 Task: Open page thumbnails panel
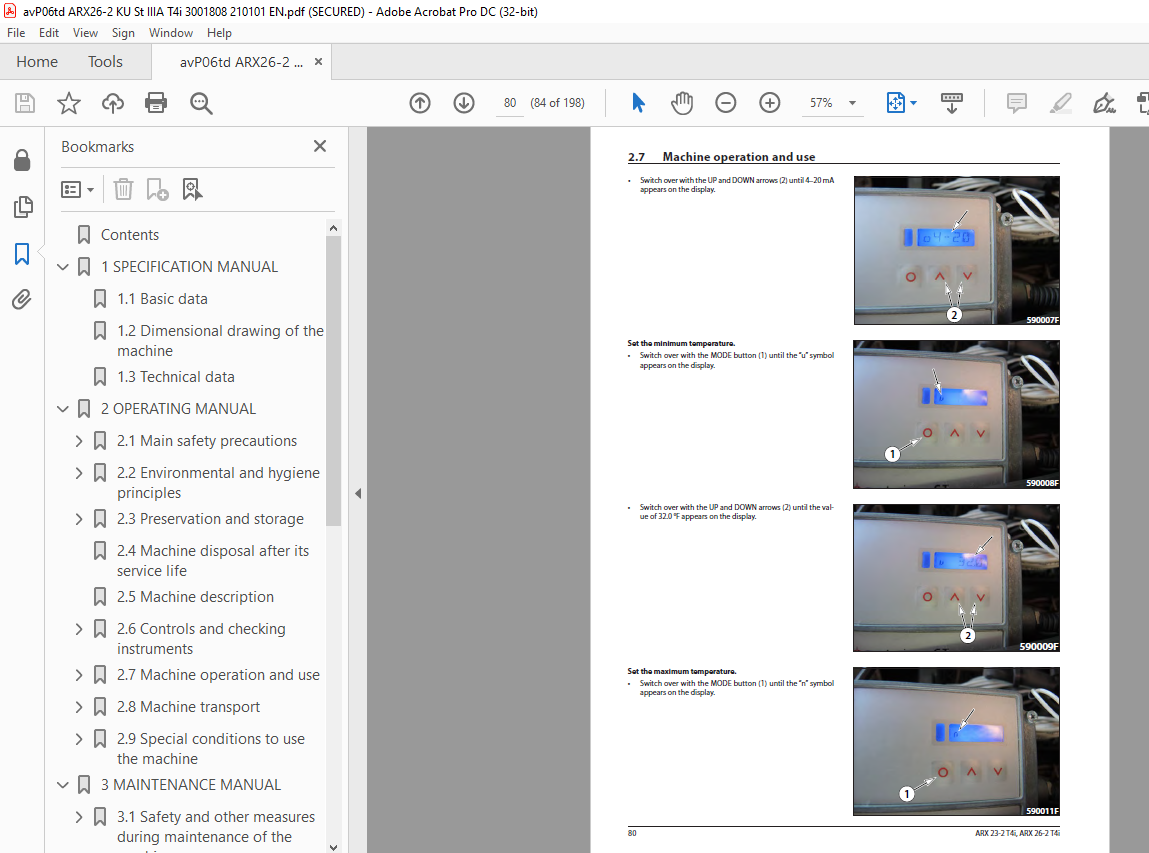click(x=23, y=207)
